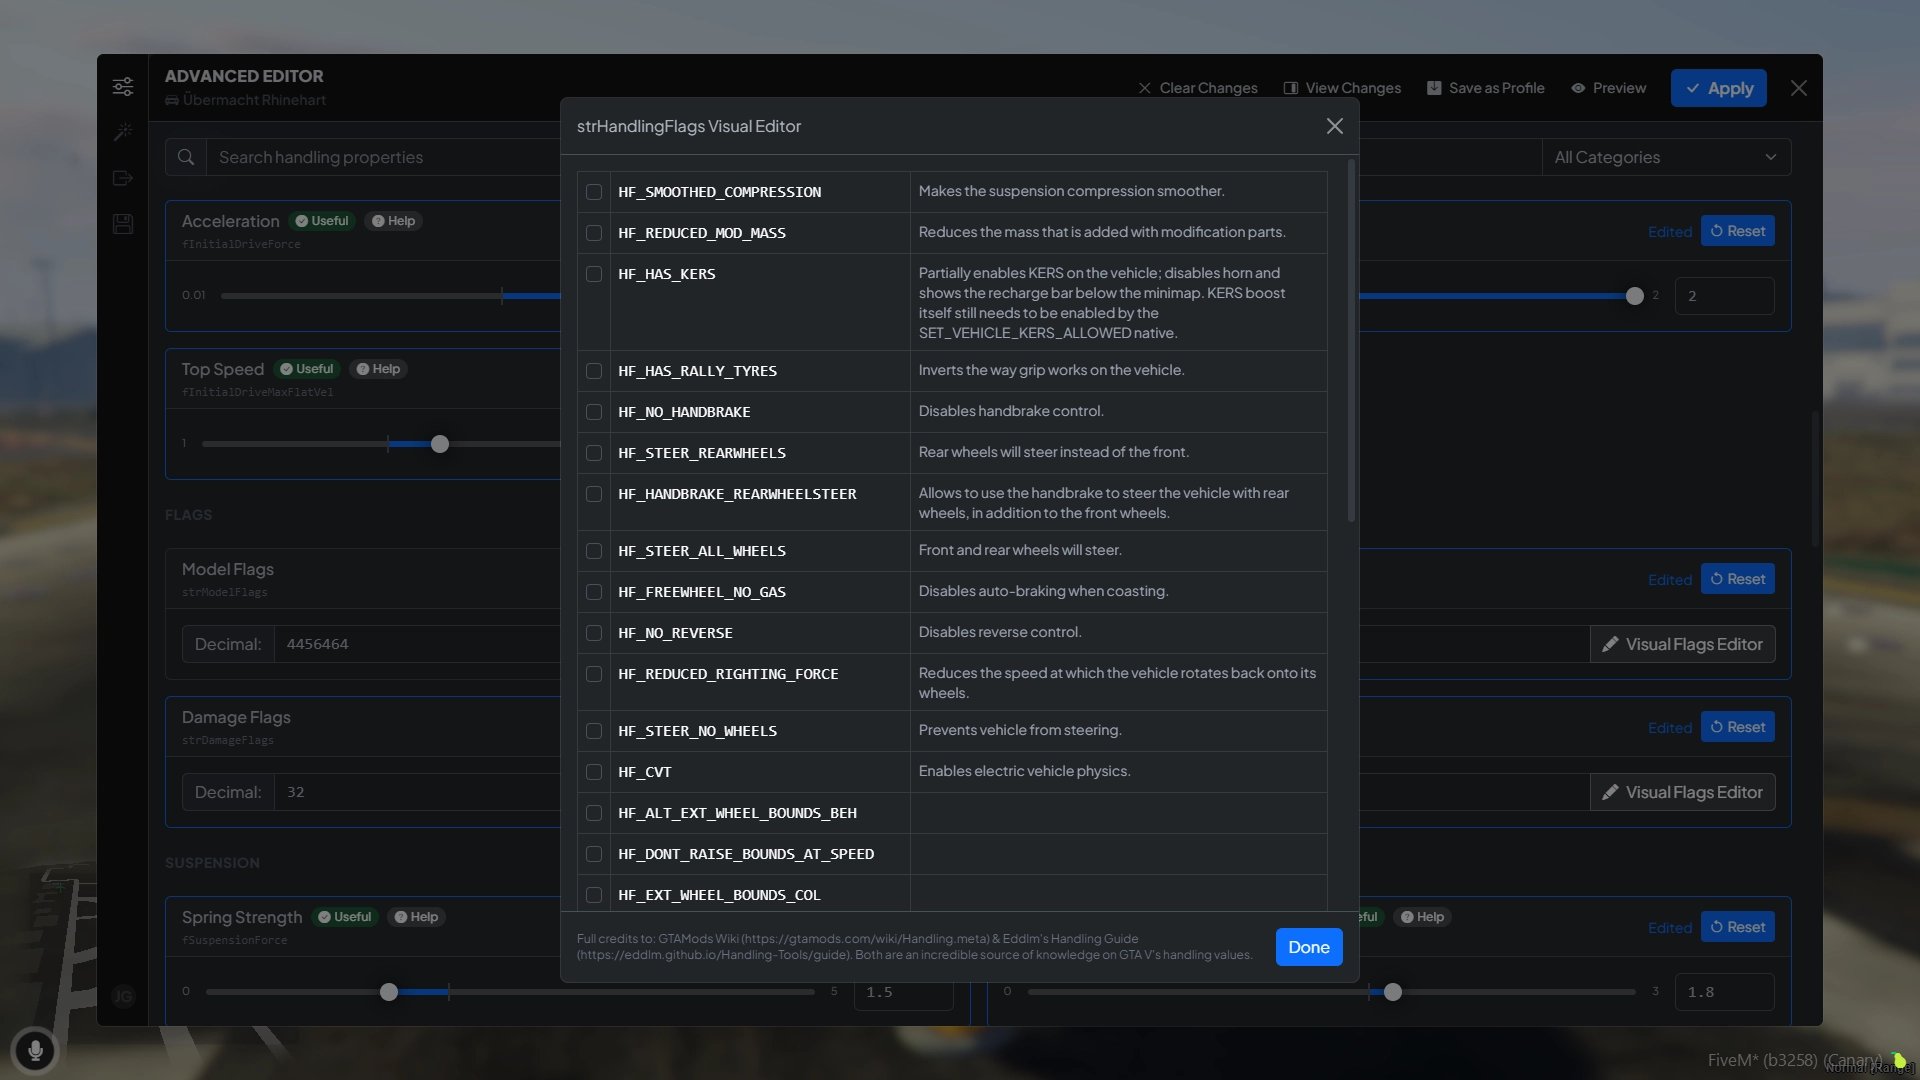Apply the handling changes
The height and width of the screenshot is (1080, 1920).
1718,88
